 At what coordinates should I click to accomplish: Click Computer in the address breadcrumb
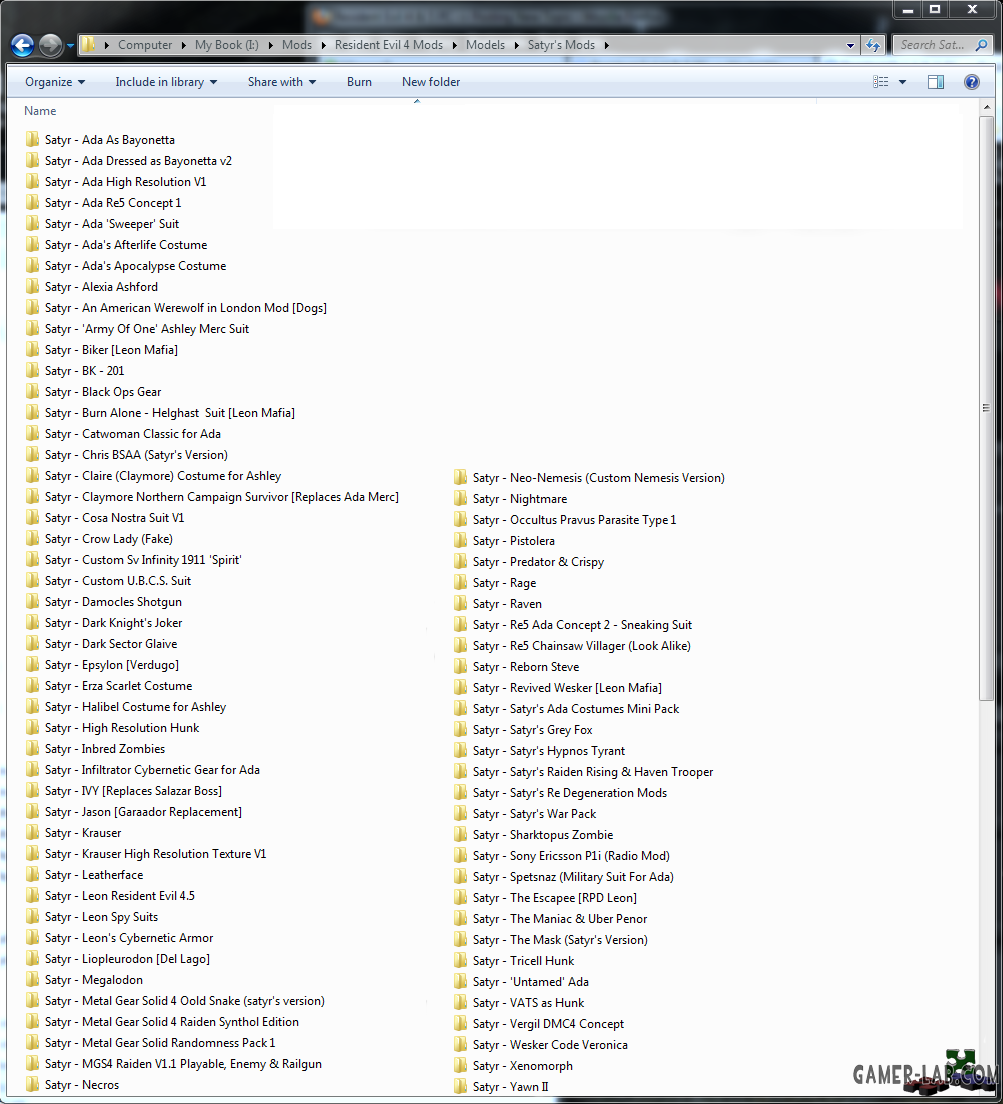pos(145,45)
